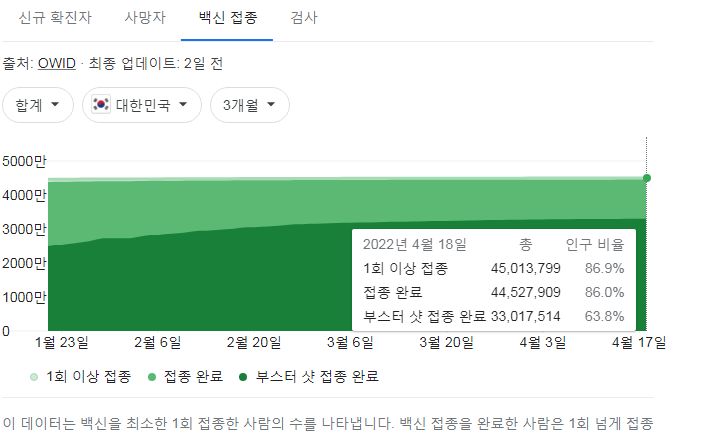
Task: Click the 4000만 y-axis label
Action: pos(24,195)
